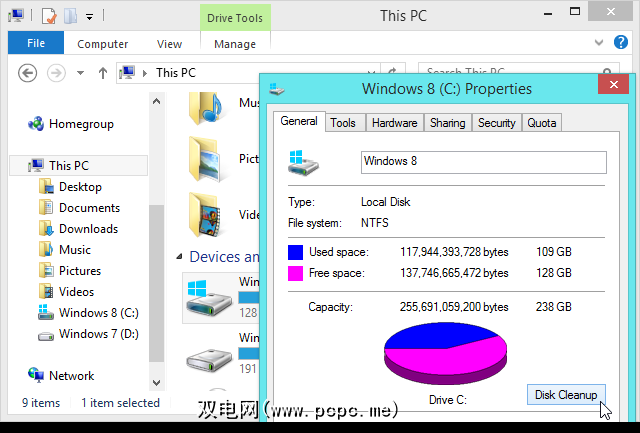Select Network in the navigation pane
The width and height of the screenshot is (640, 433).
tap(71, 376)
